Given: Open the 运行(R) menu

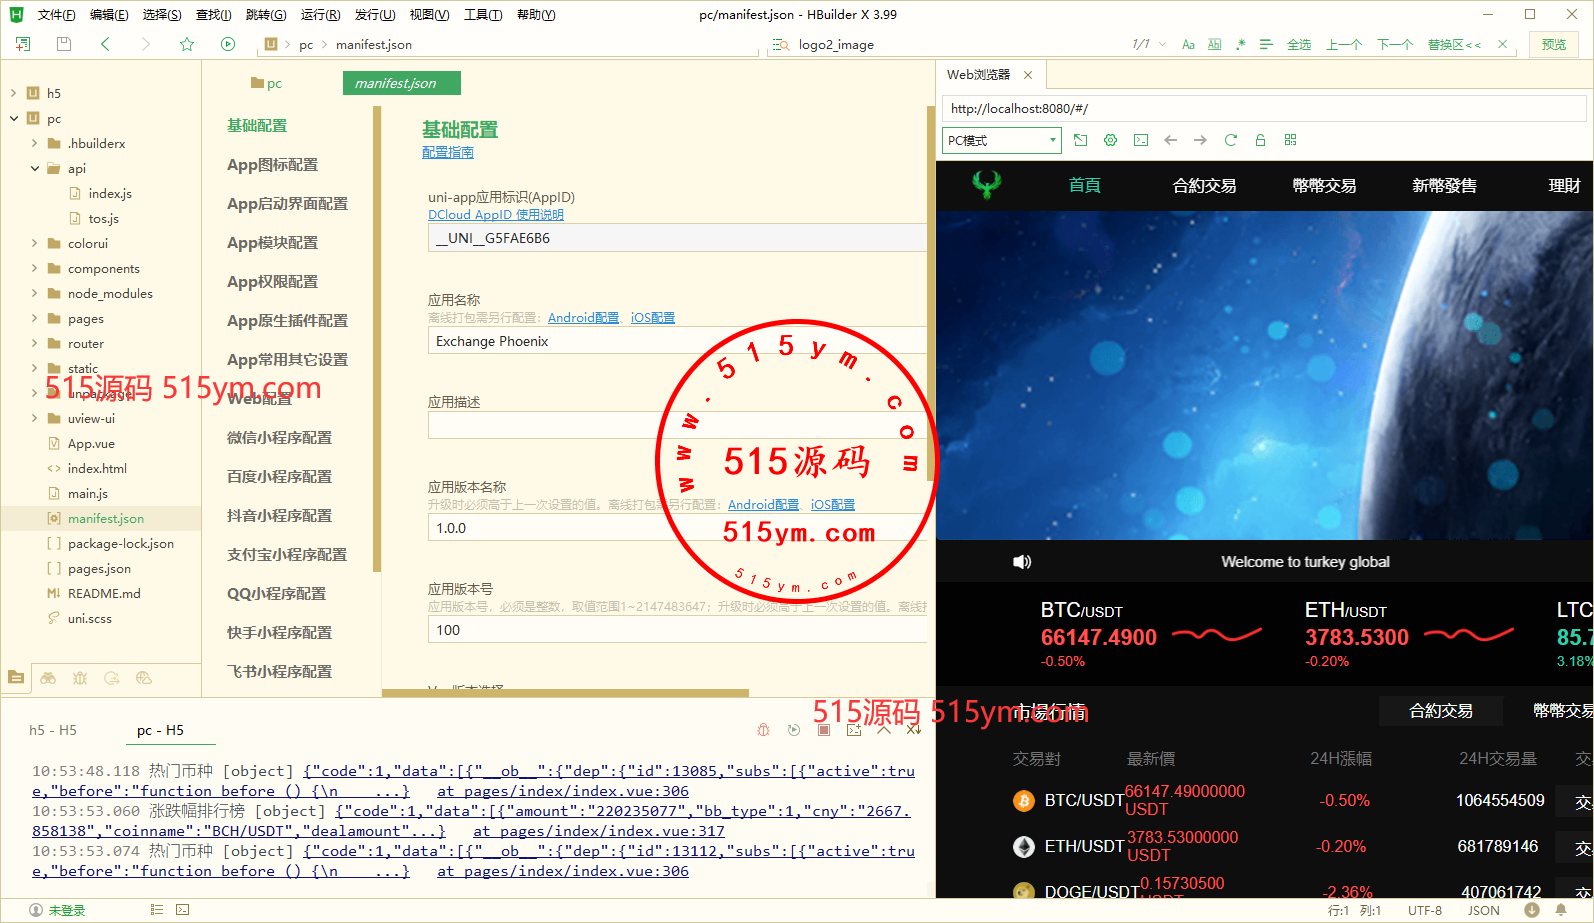Looking at the screenshot, I should [x=320, y=15].
